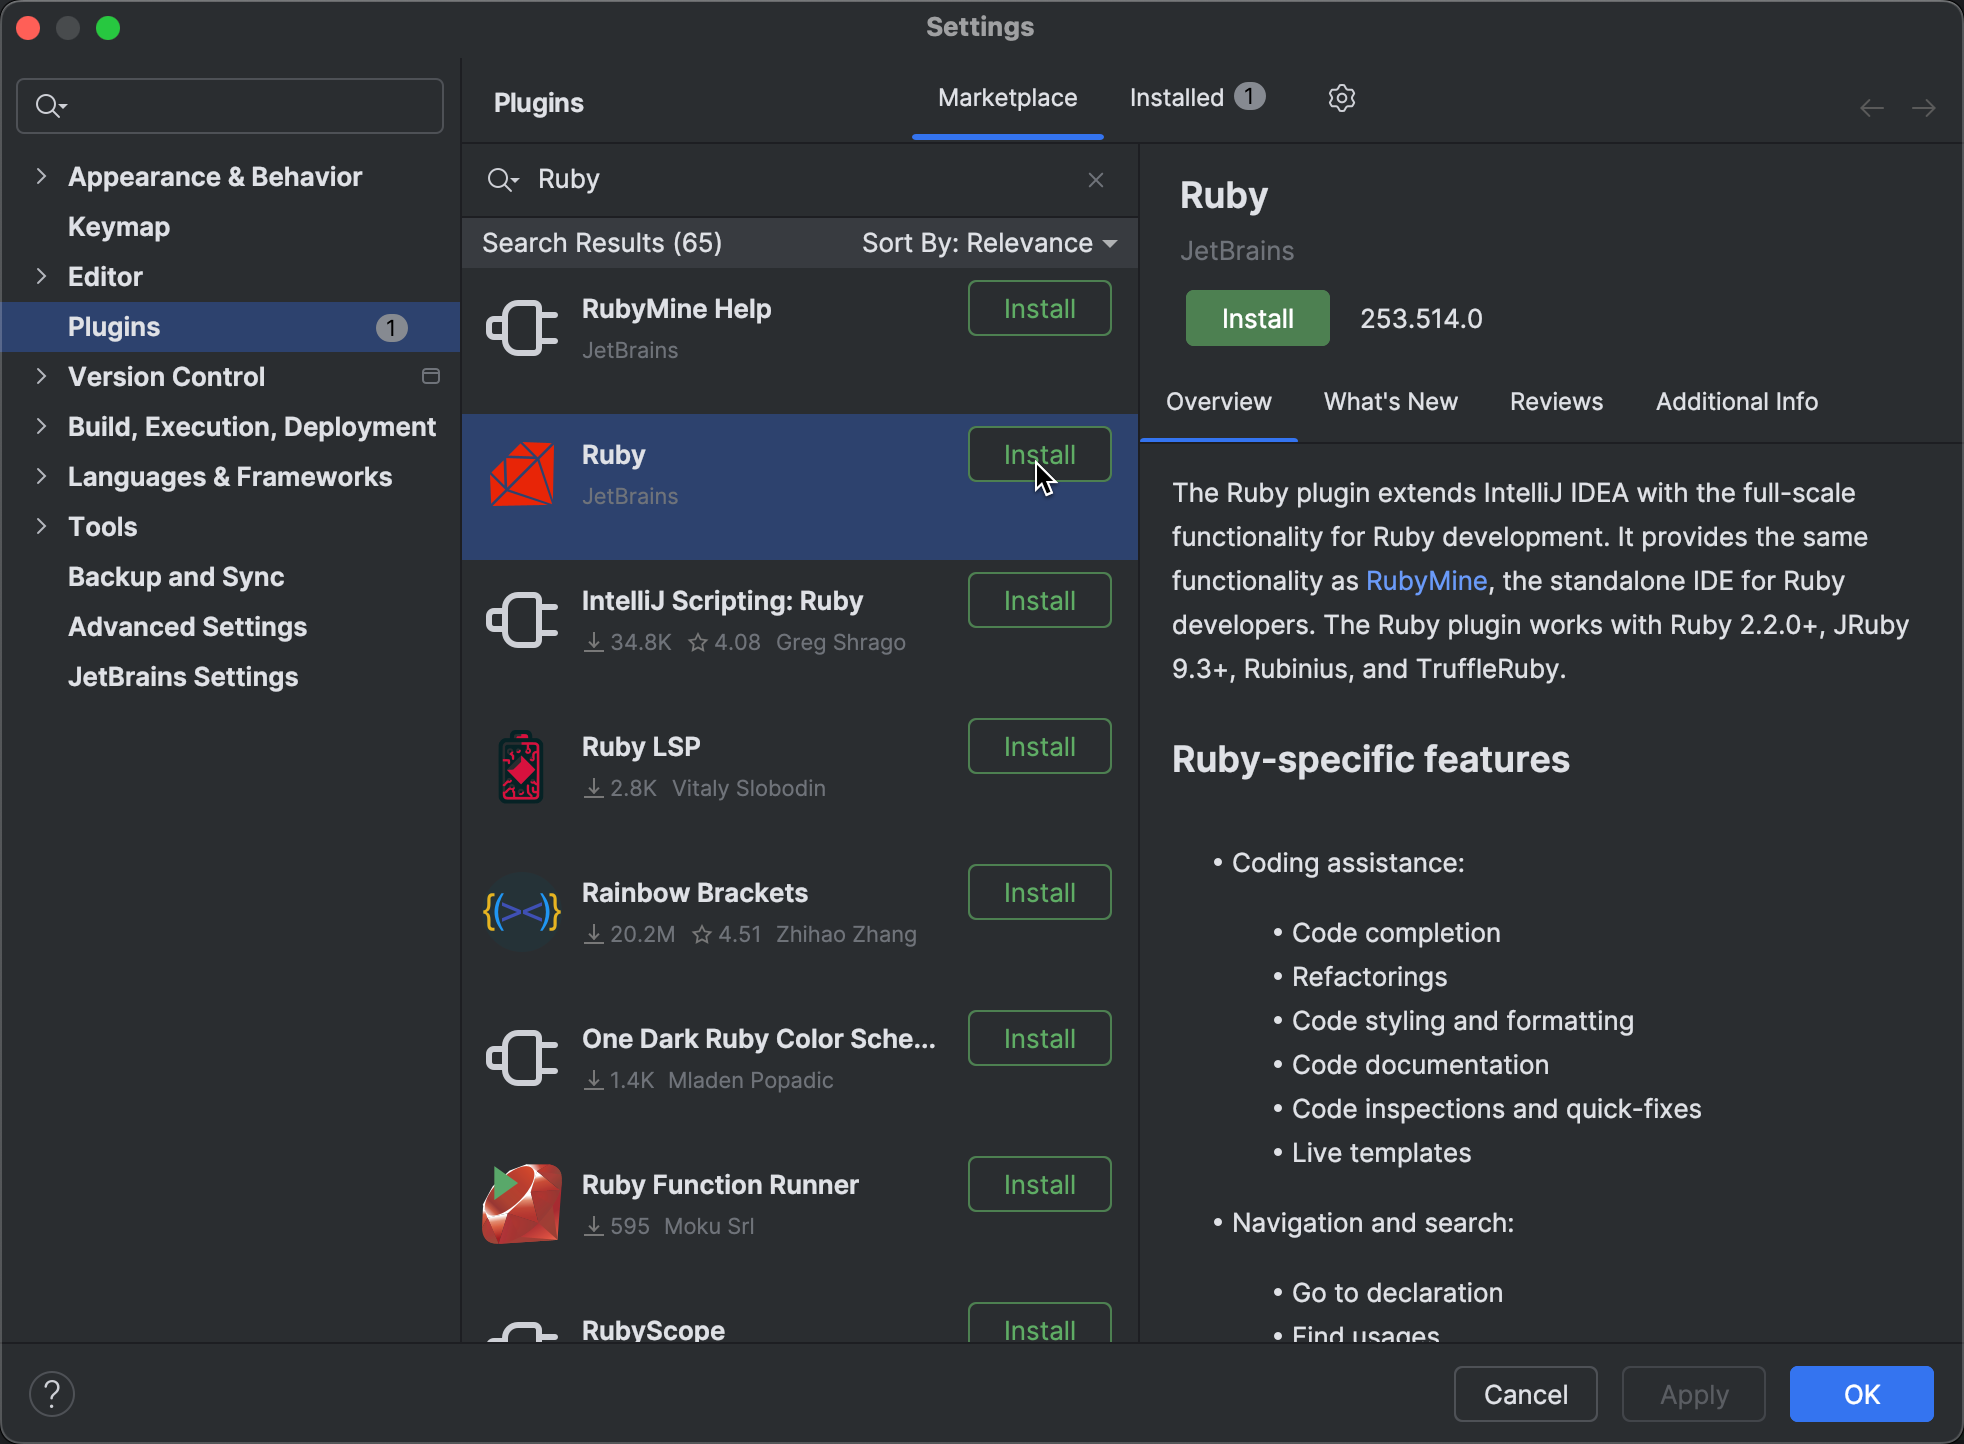Click the One Dark Ruby Color Scheme icon
This screenshot has width=1964, height=1444.
(x=521, y=1057)
